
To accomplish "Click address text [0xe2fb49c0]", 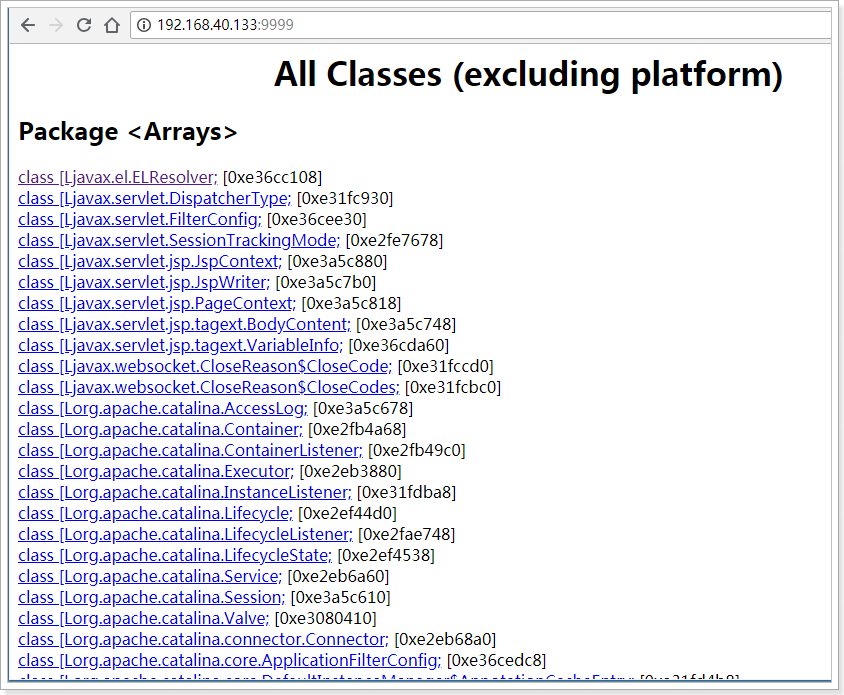I will pyautogui.click(x=417, y=450).
